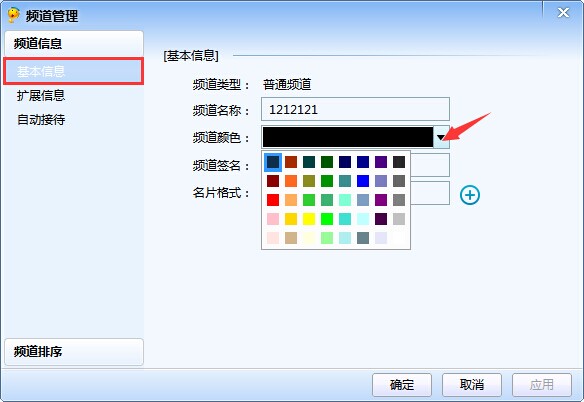Image resolution: width=584 pixels, height=402 pixels.
Task: Expand the 频道排序 section
Action: click(74, 352)
